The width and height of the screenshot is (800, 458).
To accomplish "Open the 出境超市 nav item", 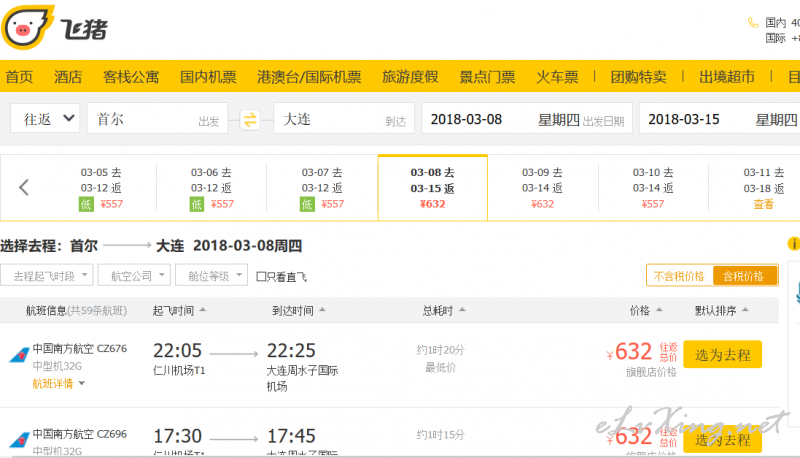I will [727, 77].
